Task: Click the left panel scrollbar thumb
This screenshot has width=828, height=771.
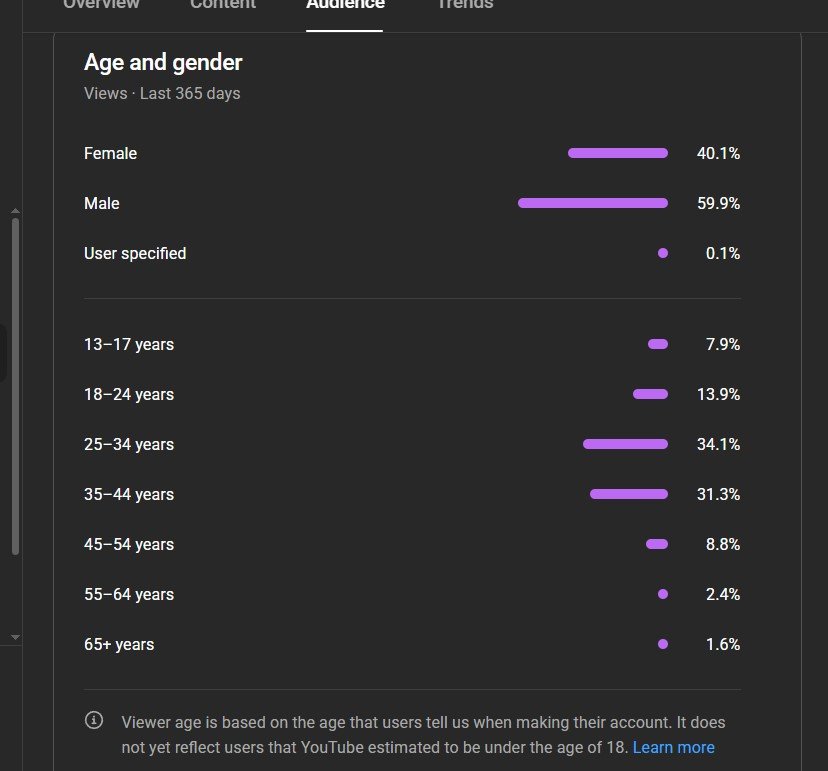Action: coord(15,385)
